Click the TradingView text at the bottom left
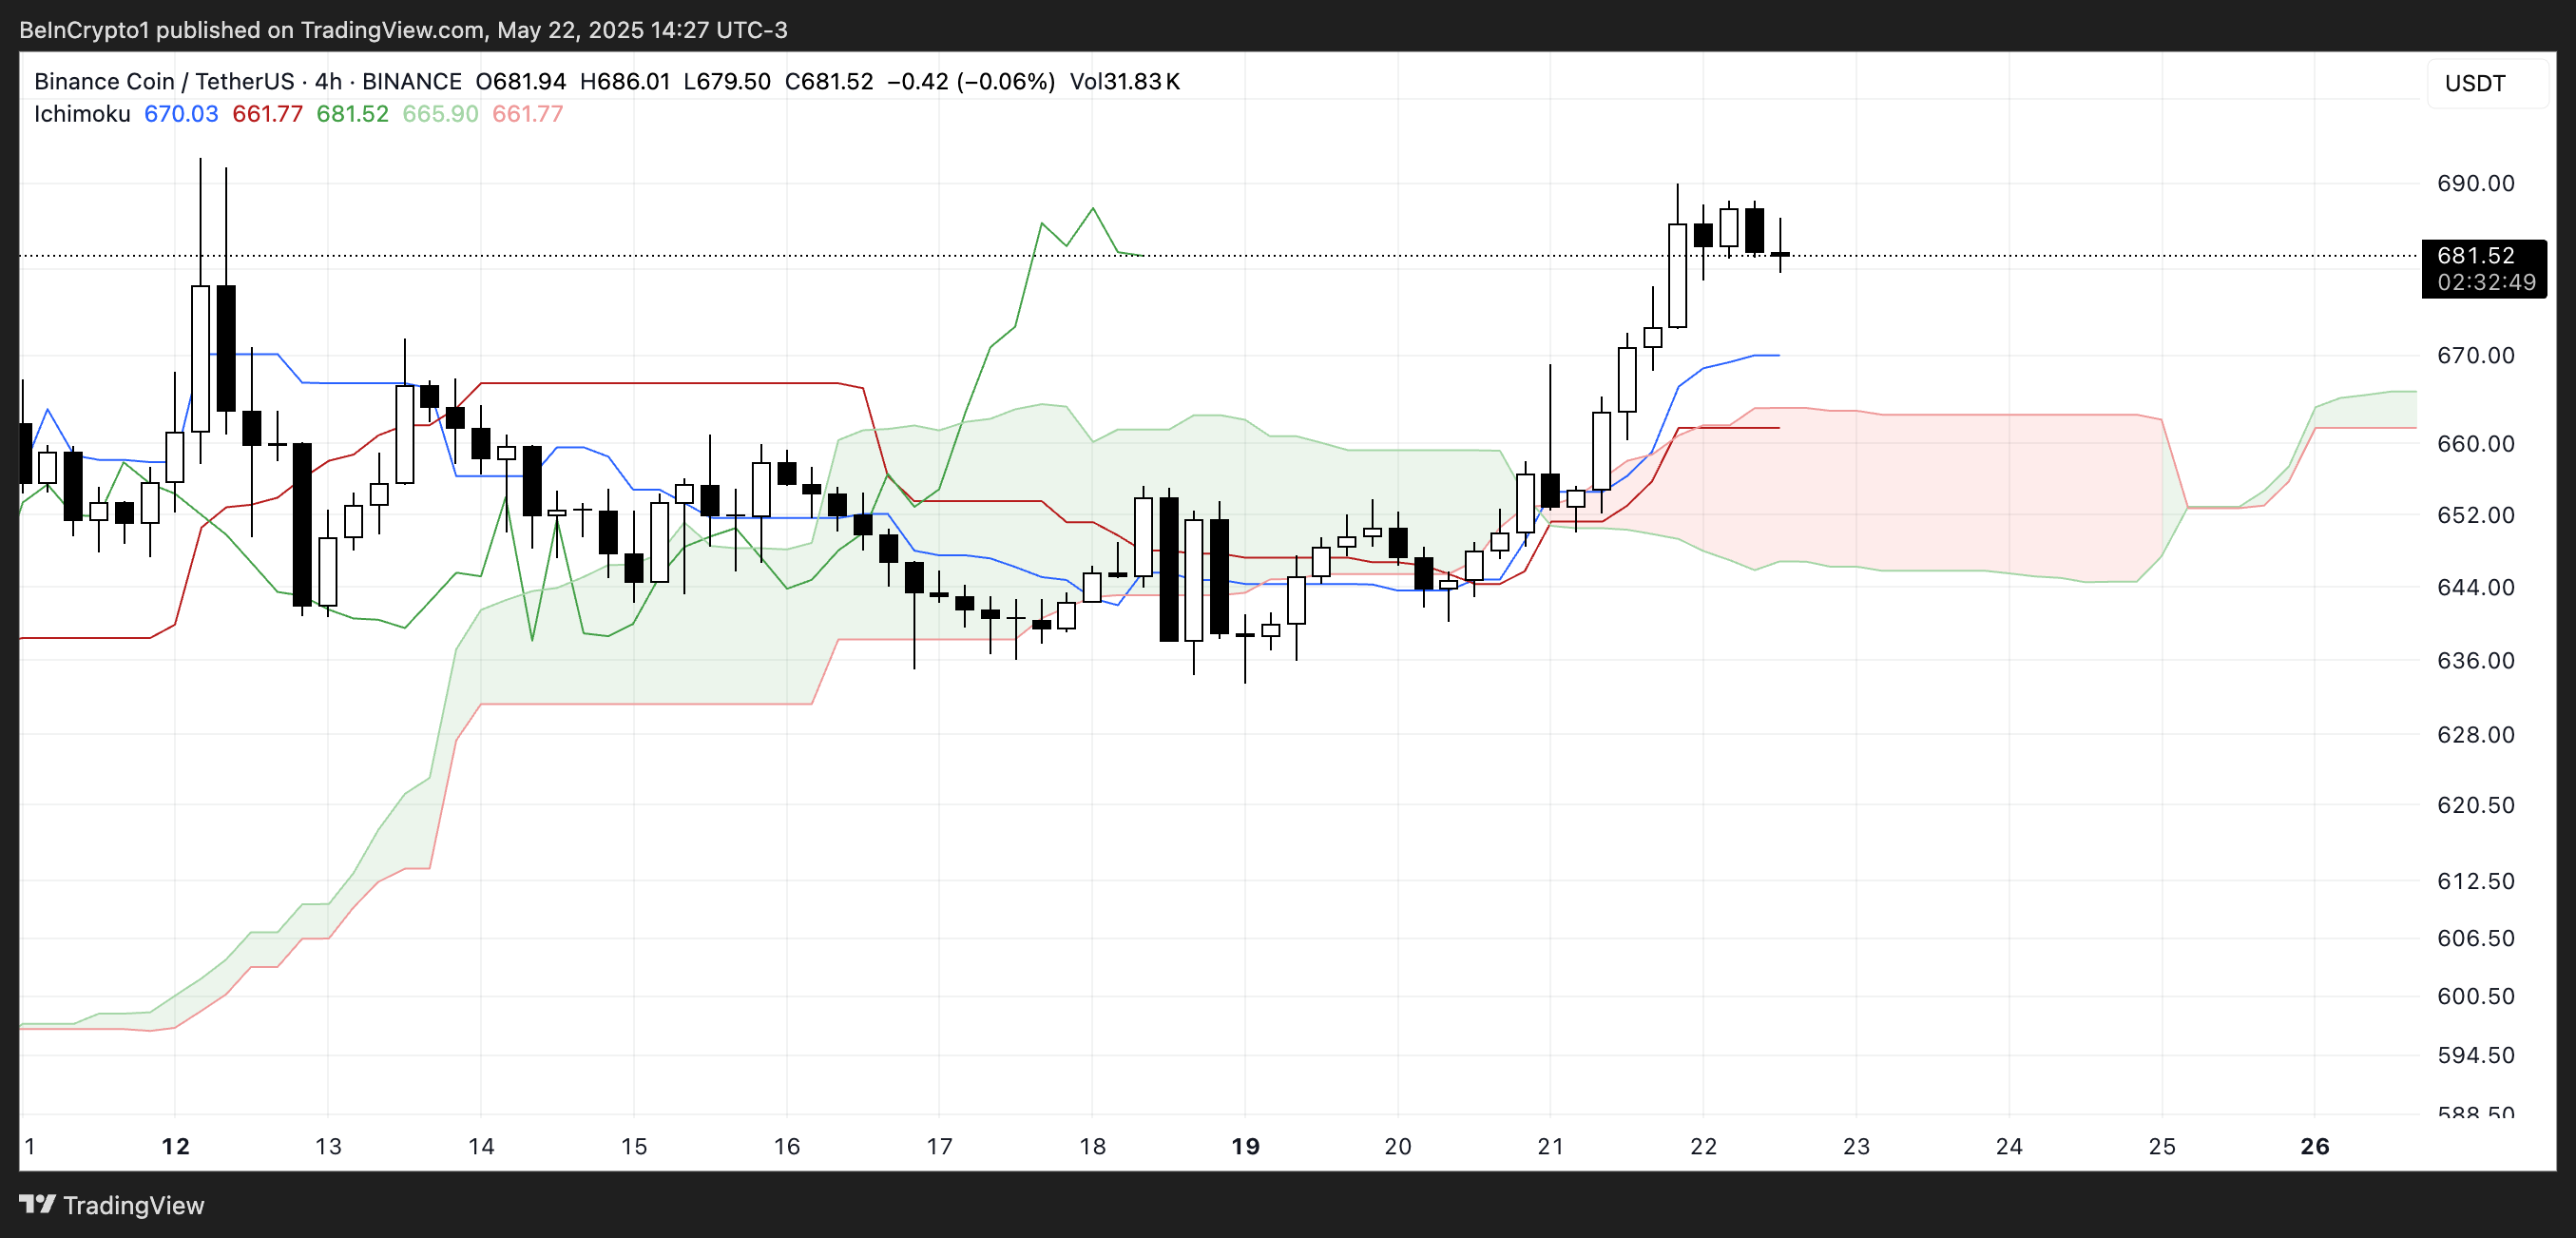 [133, 1205]
